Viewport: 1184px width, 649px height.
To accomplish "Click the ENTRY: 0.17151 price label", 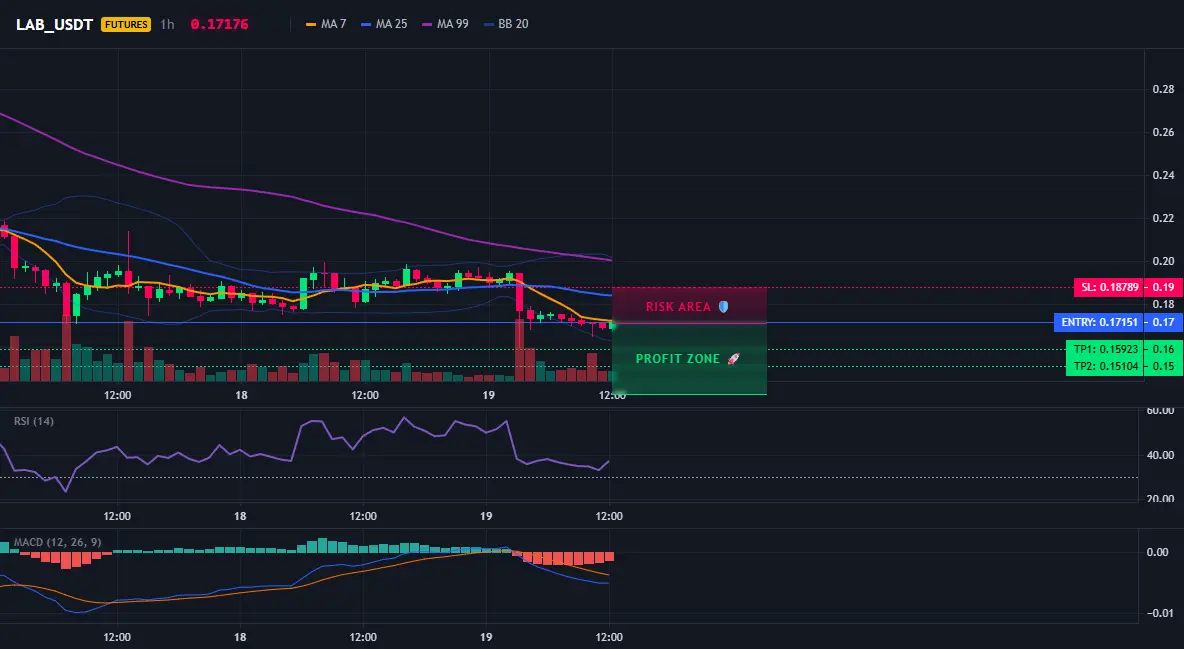I will tap(1099, 323).
